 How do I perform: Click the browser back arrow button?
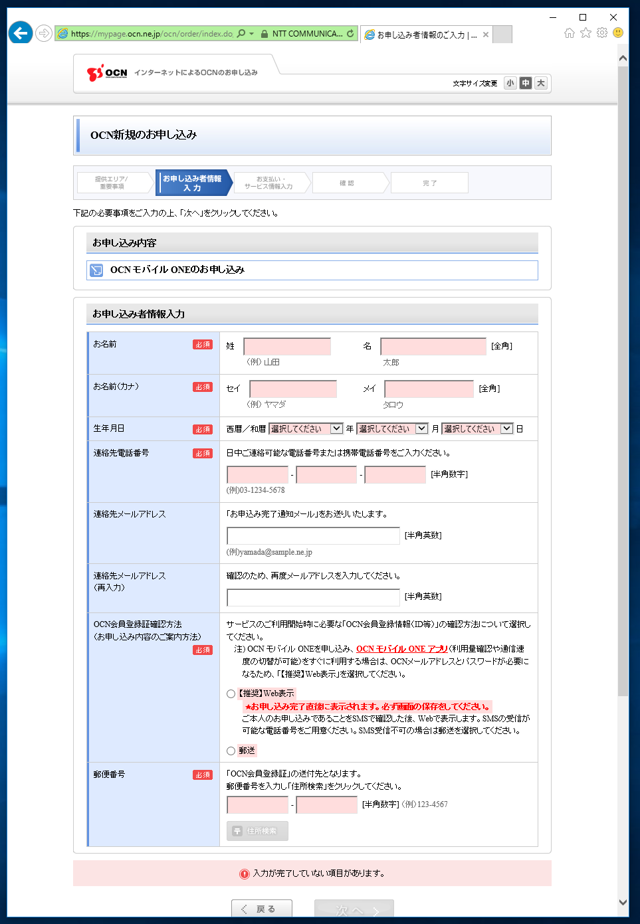21,33
